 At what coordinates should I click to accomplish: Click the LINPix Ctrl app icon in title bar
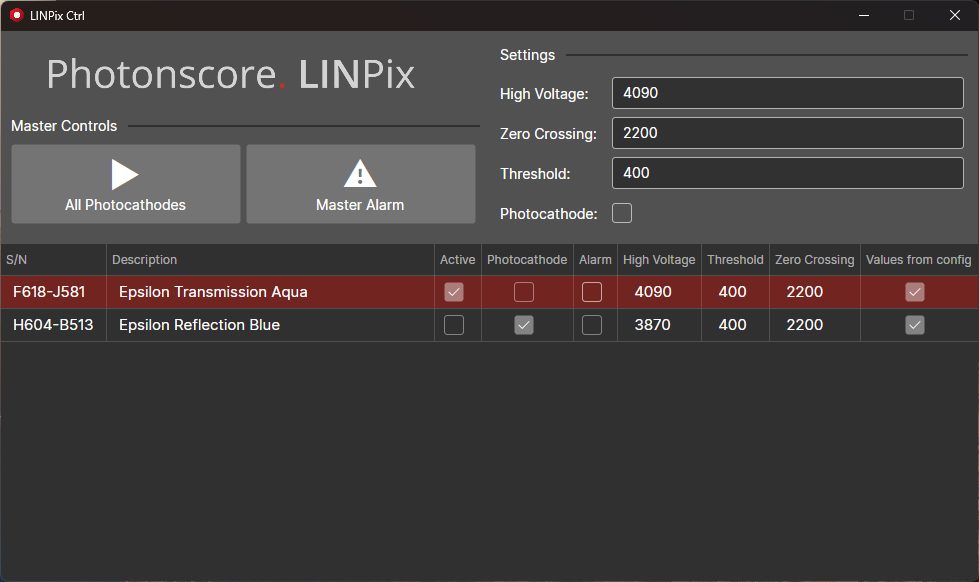pyautogui.click(x=16, y=15)
